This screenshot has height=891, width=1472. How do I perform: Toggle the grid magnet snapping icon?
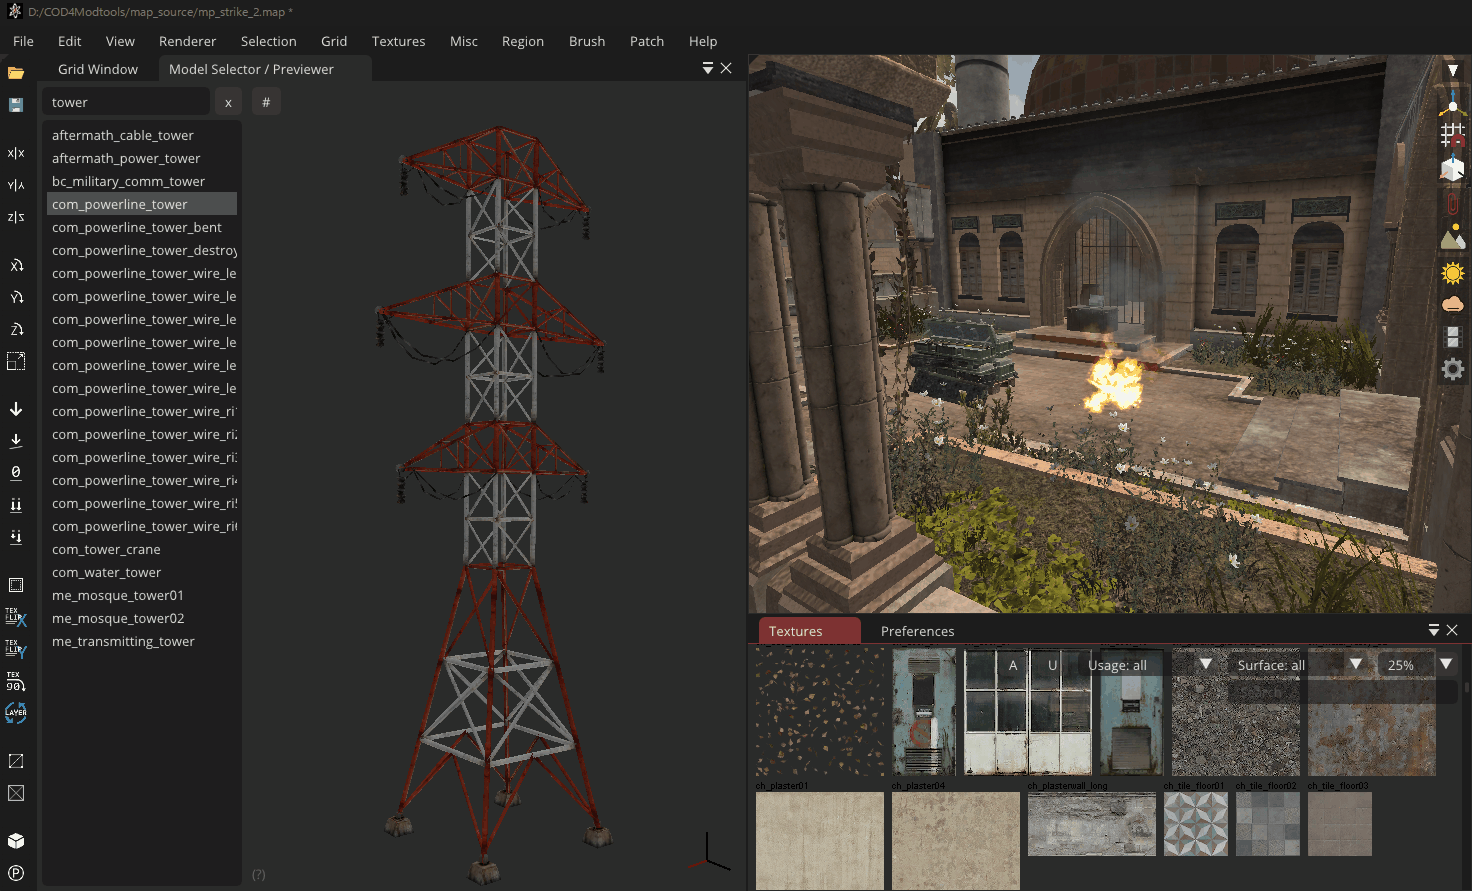1453,136
